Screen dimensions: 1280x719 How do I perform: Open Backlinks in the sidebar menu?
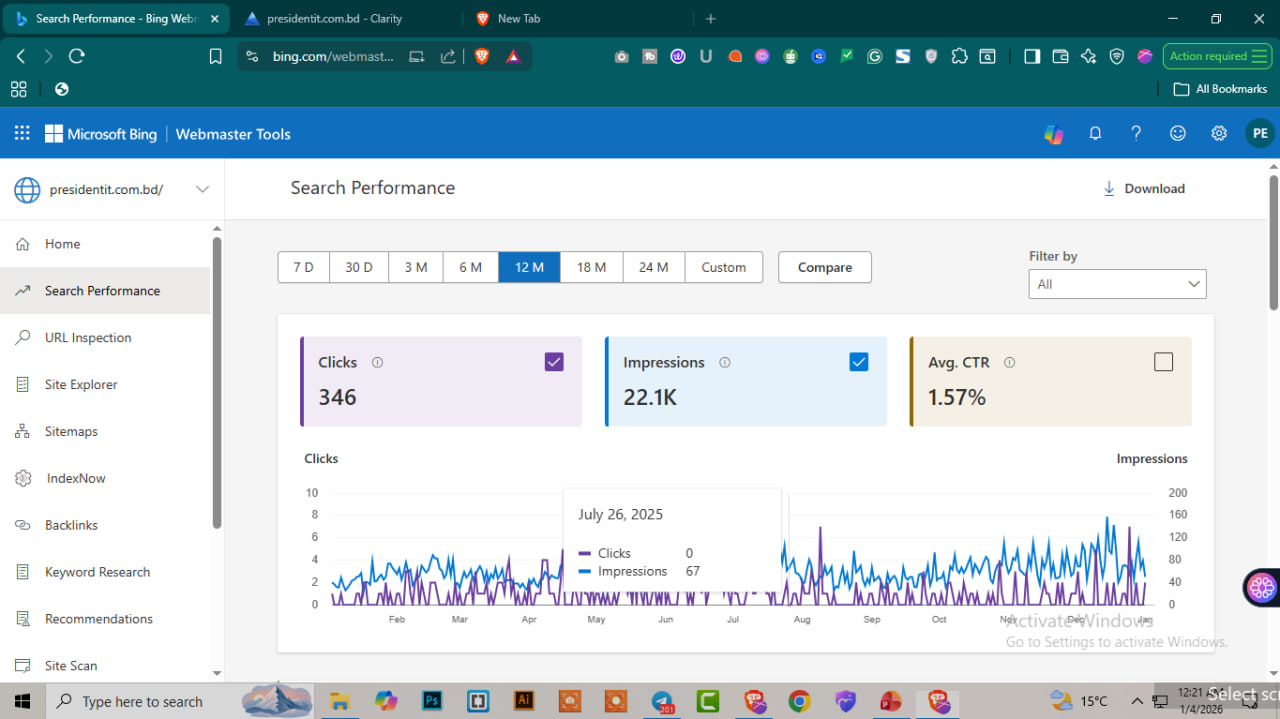click(71, 525)
